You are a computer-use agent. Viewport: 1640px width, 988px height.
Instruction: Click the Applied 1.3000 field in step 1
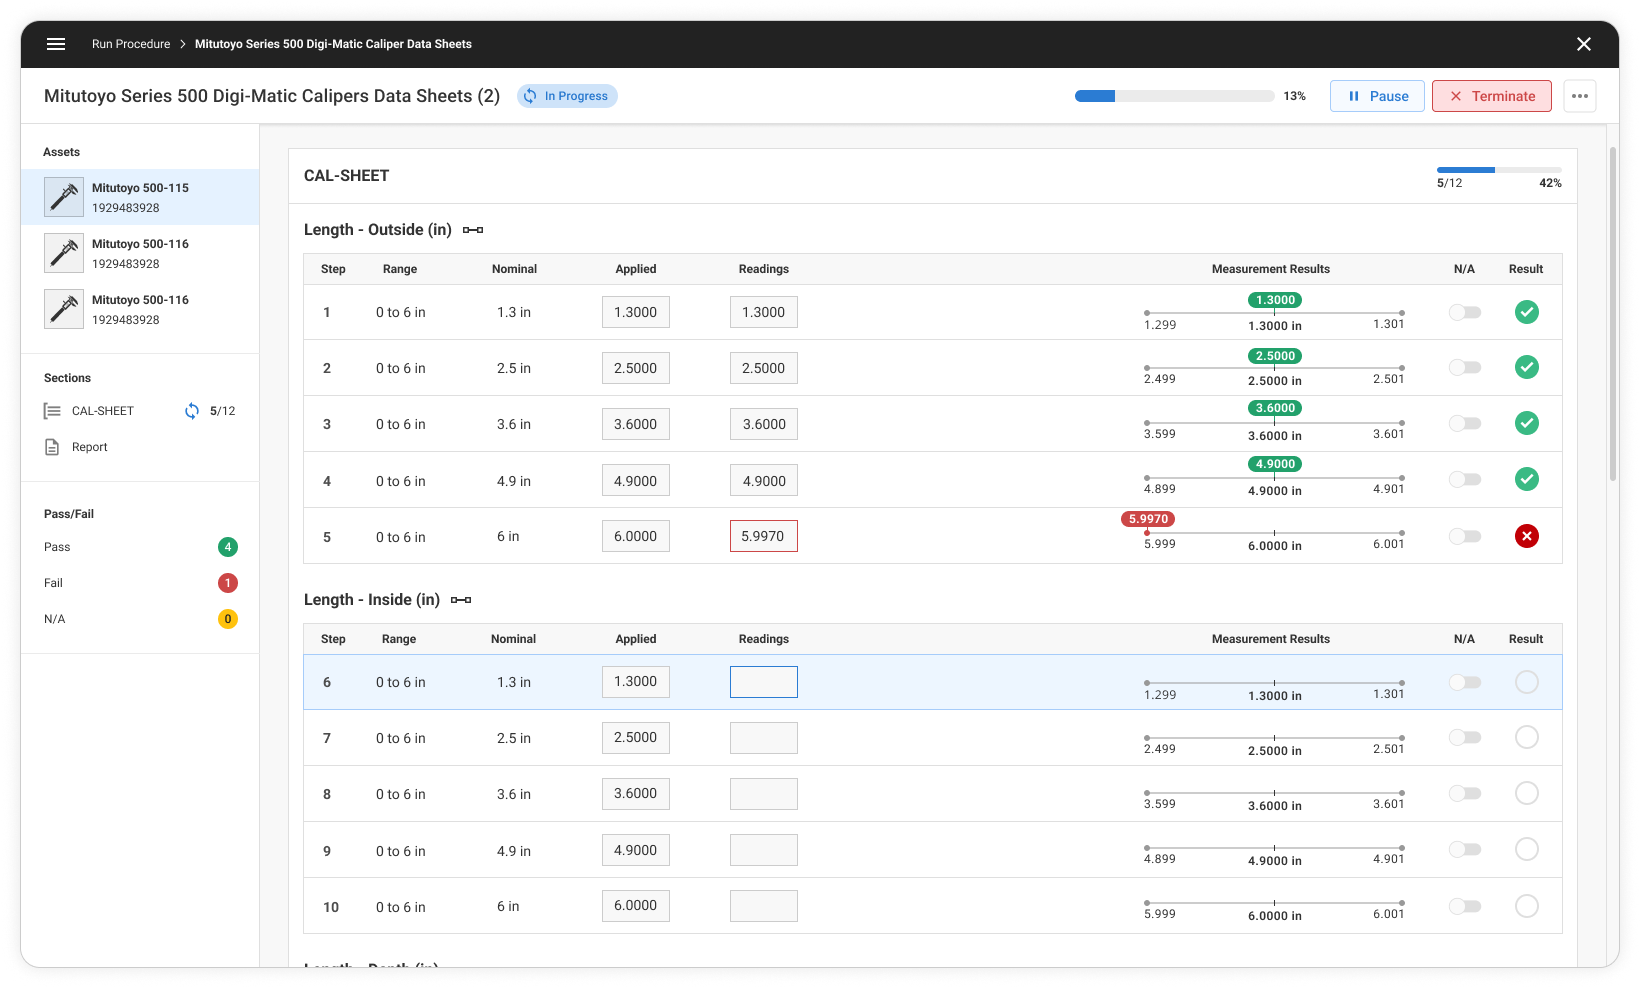tap(636, 312)
